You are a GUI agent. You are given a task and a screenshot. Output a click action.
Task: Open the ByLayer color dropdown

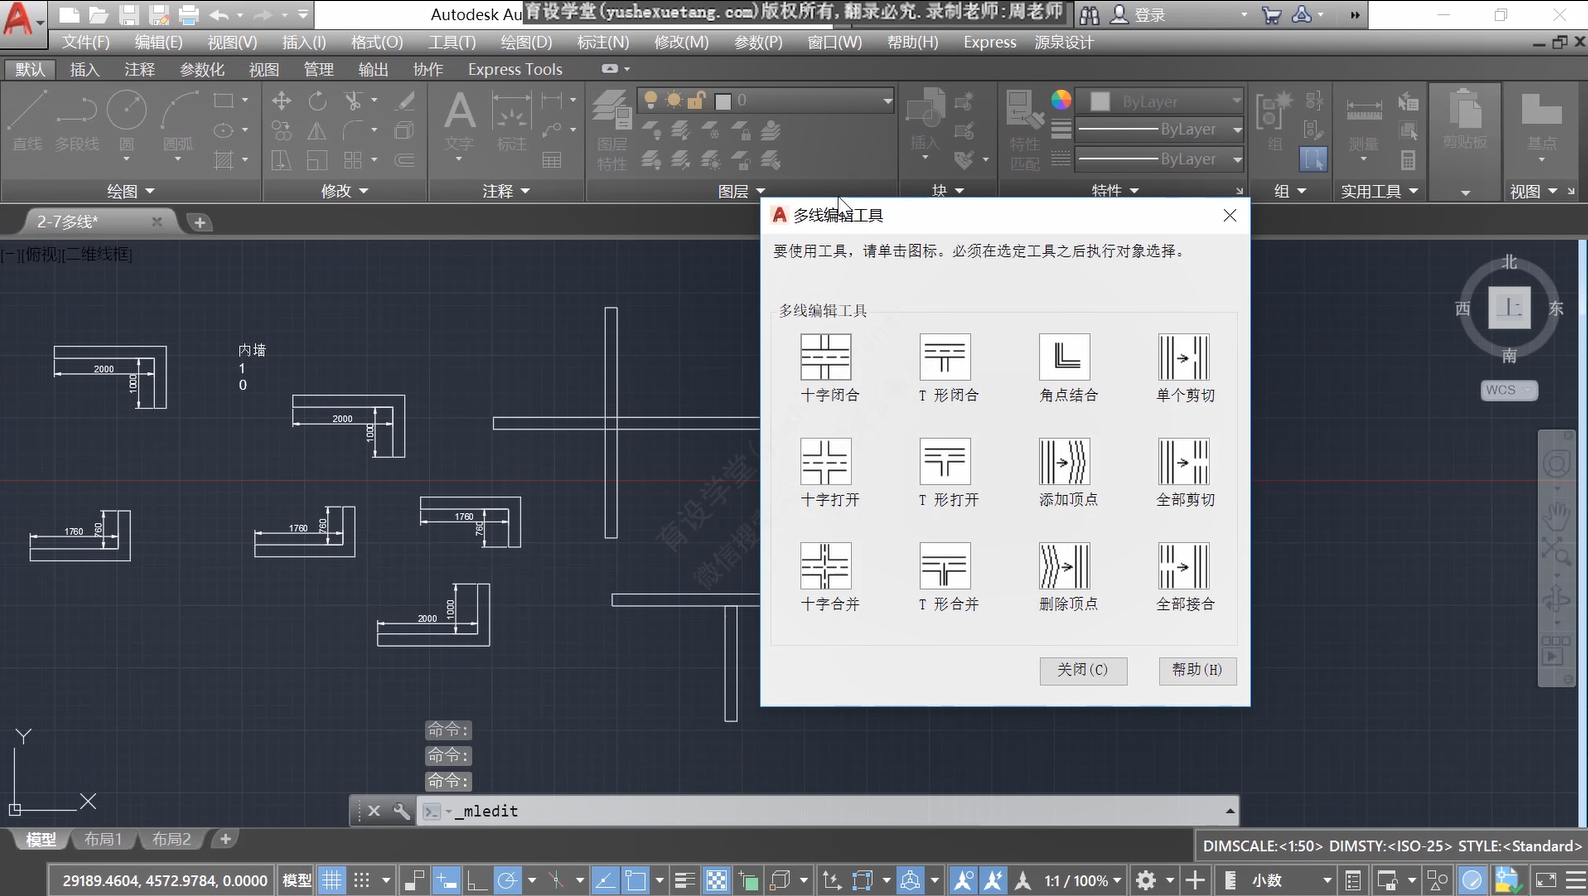1160,101
